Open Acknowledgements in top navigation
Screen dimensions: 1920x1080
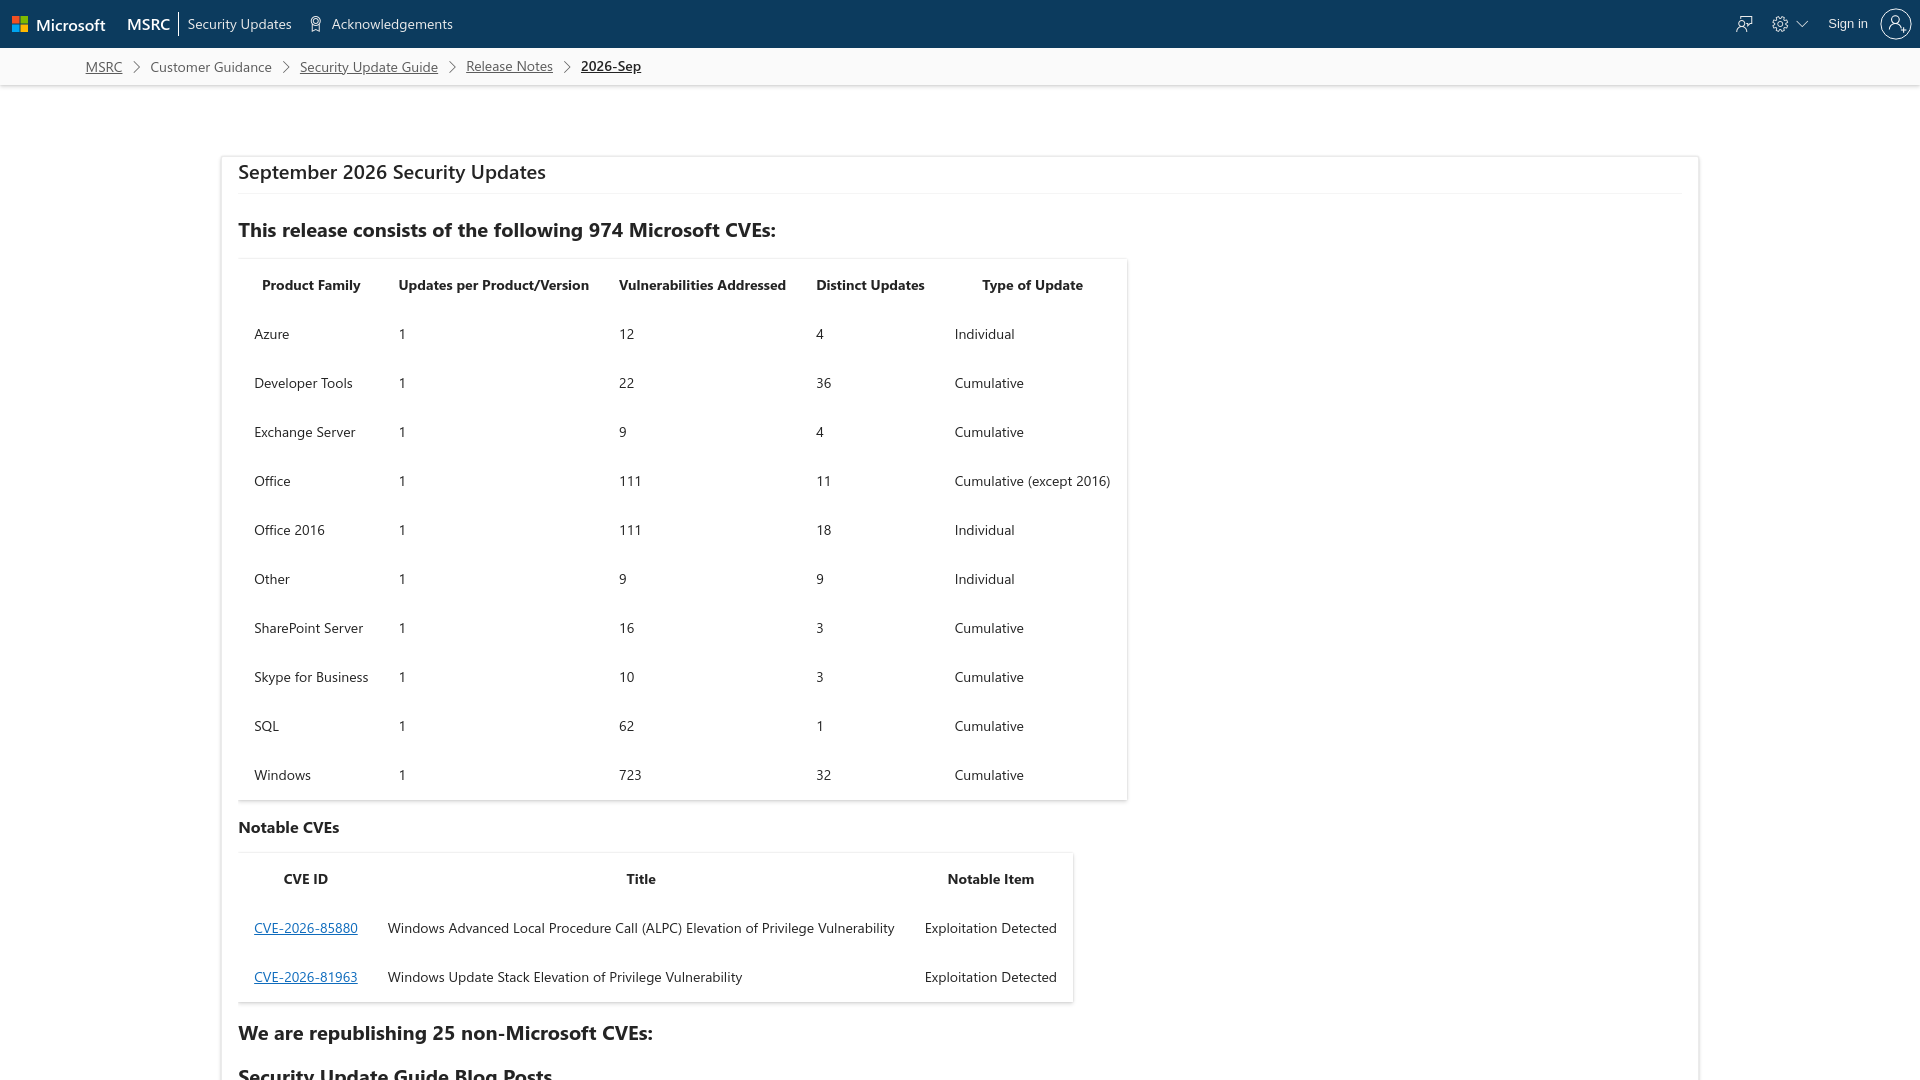pos(392,24)
